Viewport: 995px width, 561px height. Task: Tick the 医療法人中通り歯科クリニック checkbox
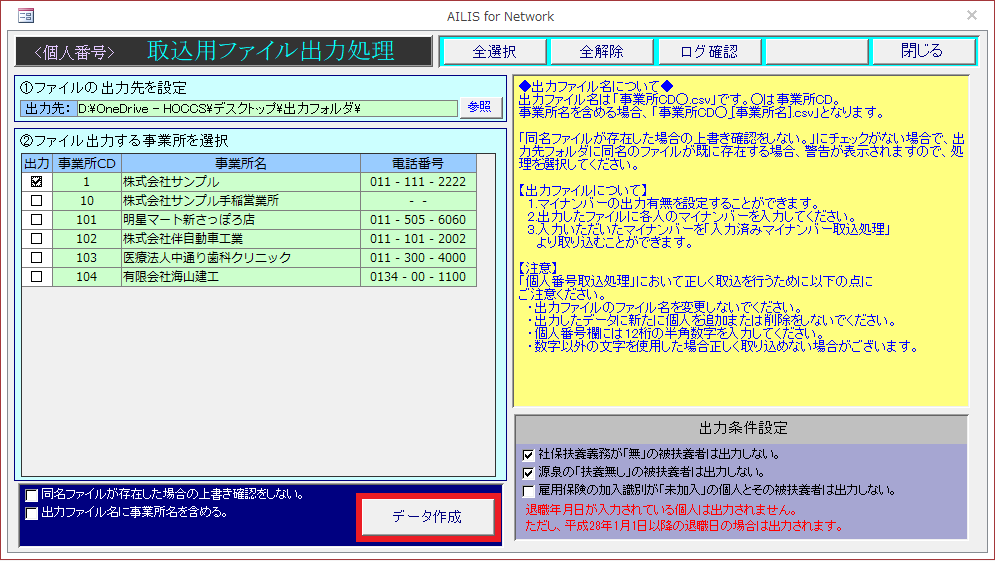pyautogui.click(x=37, y=258)
